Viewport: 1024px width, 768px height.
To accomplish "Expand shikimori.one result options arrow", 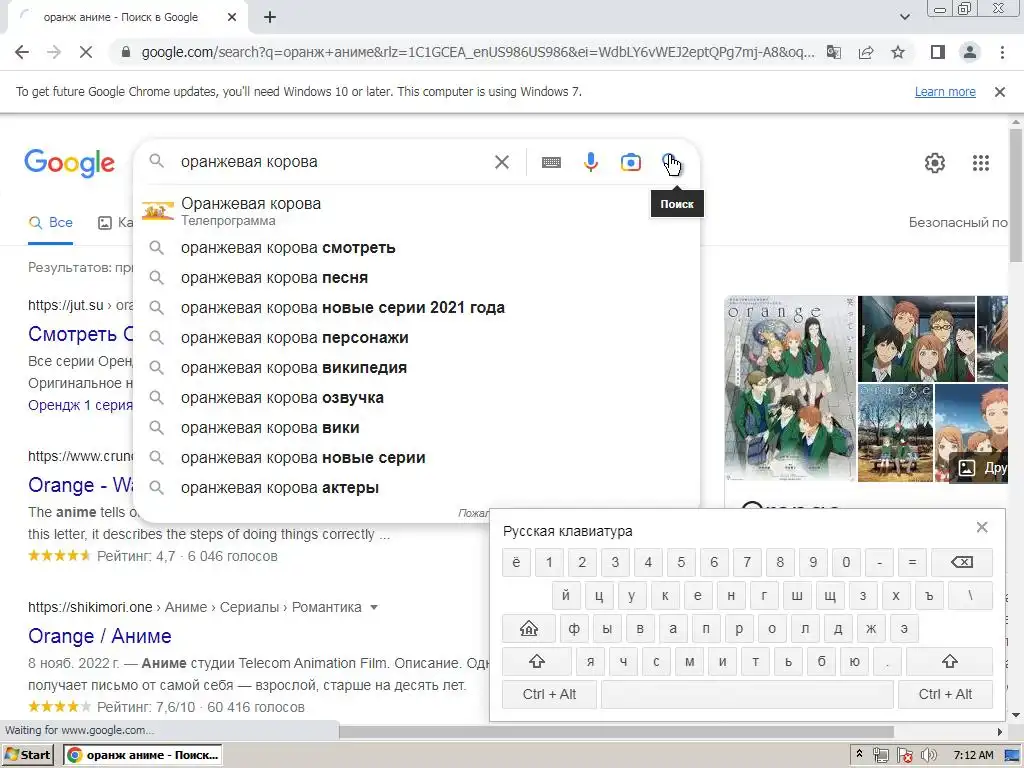I will click(x=374, y=607).
